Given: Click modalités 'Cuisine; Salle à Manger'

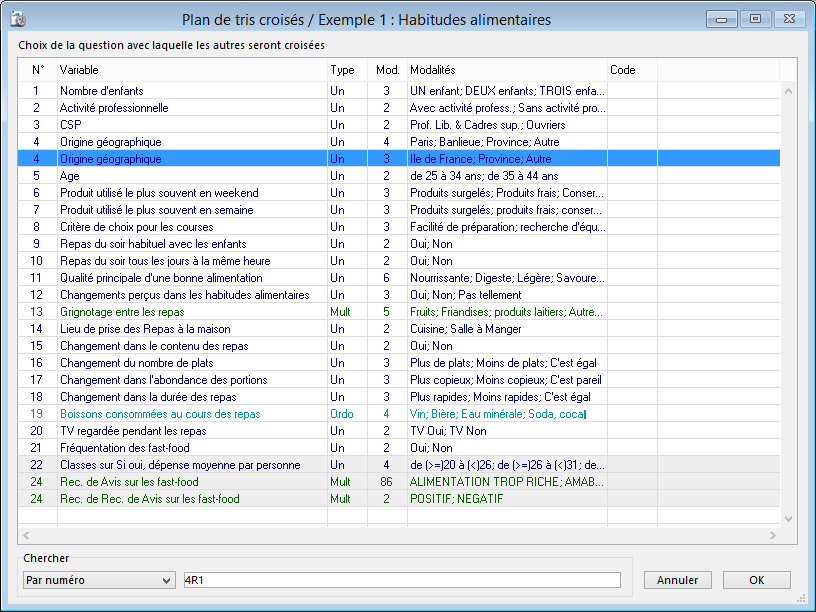Looking at the screenshot, I should point(507,329).
